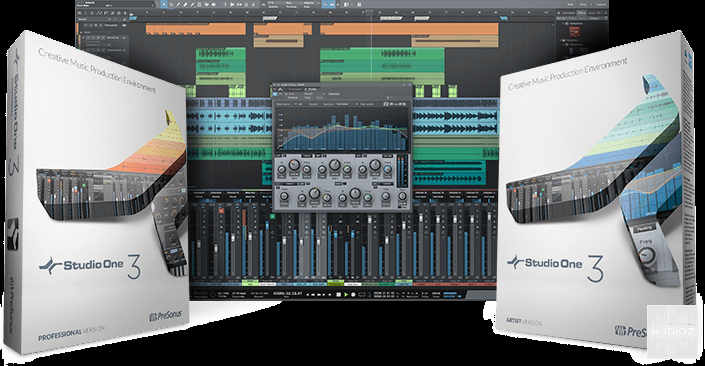Image resolution: width=705 pixels, height=366 pixels.
Task: Select the Arrow tool in the toolbar
Action: pos(164,4)
